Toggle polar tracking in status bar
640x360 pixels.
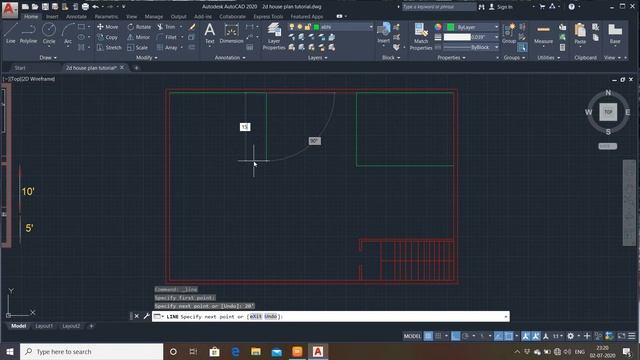pos(466,336)
